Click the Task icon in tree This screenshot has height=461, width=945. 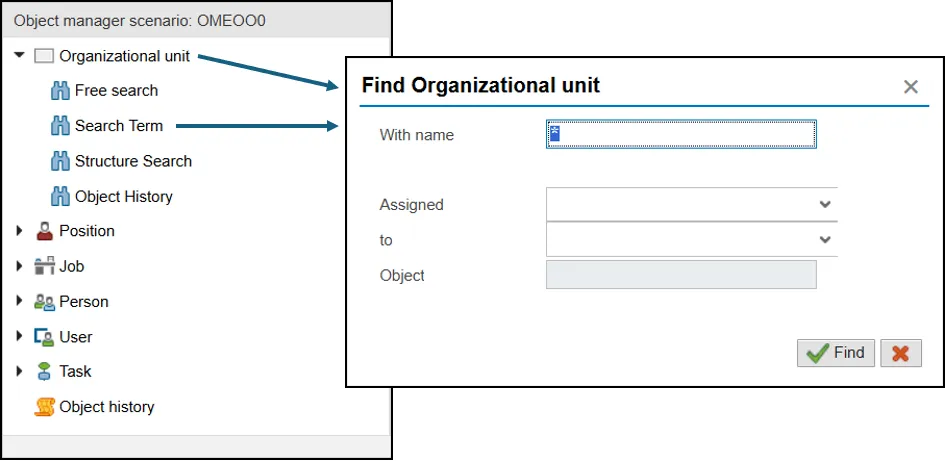click(44, 371)
